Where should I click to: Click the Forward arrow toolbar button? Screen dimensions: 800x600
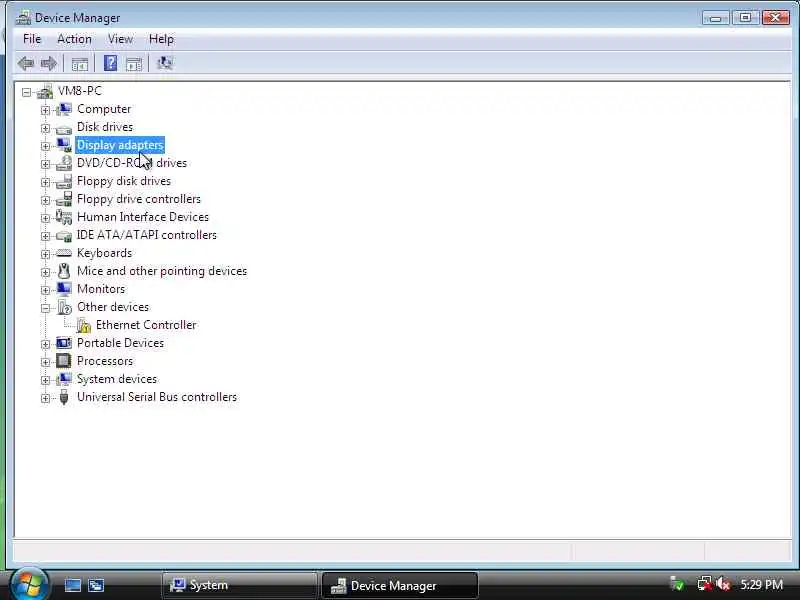tap(48, 63)
